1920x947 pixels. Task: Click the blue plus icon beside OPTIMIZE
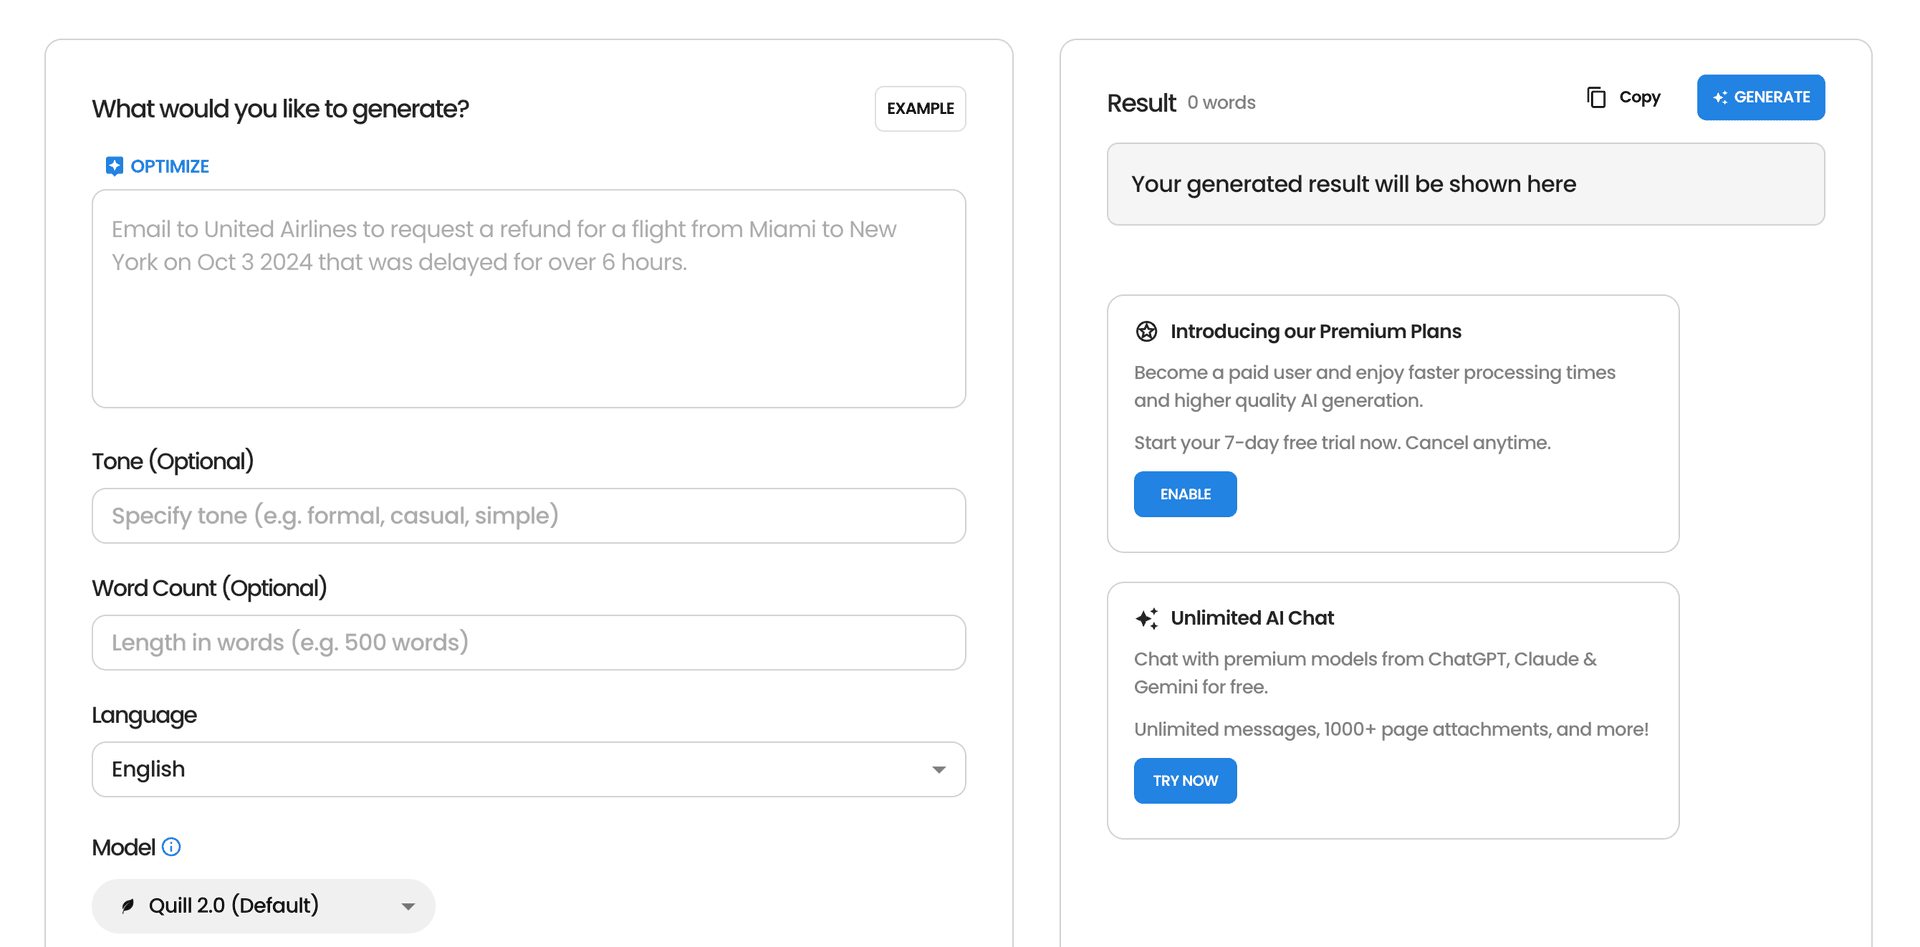[x=114, y=165]
